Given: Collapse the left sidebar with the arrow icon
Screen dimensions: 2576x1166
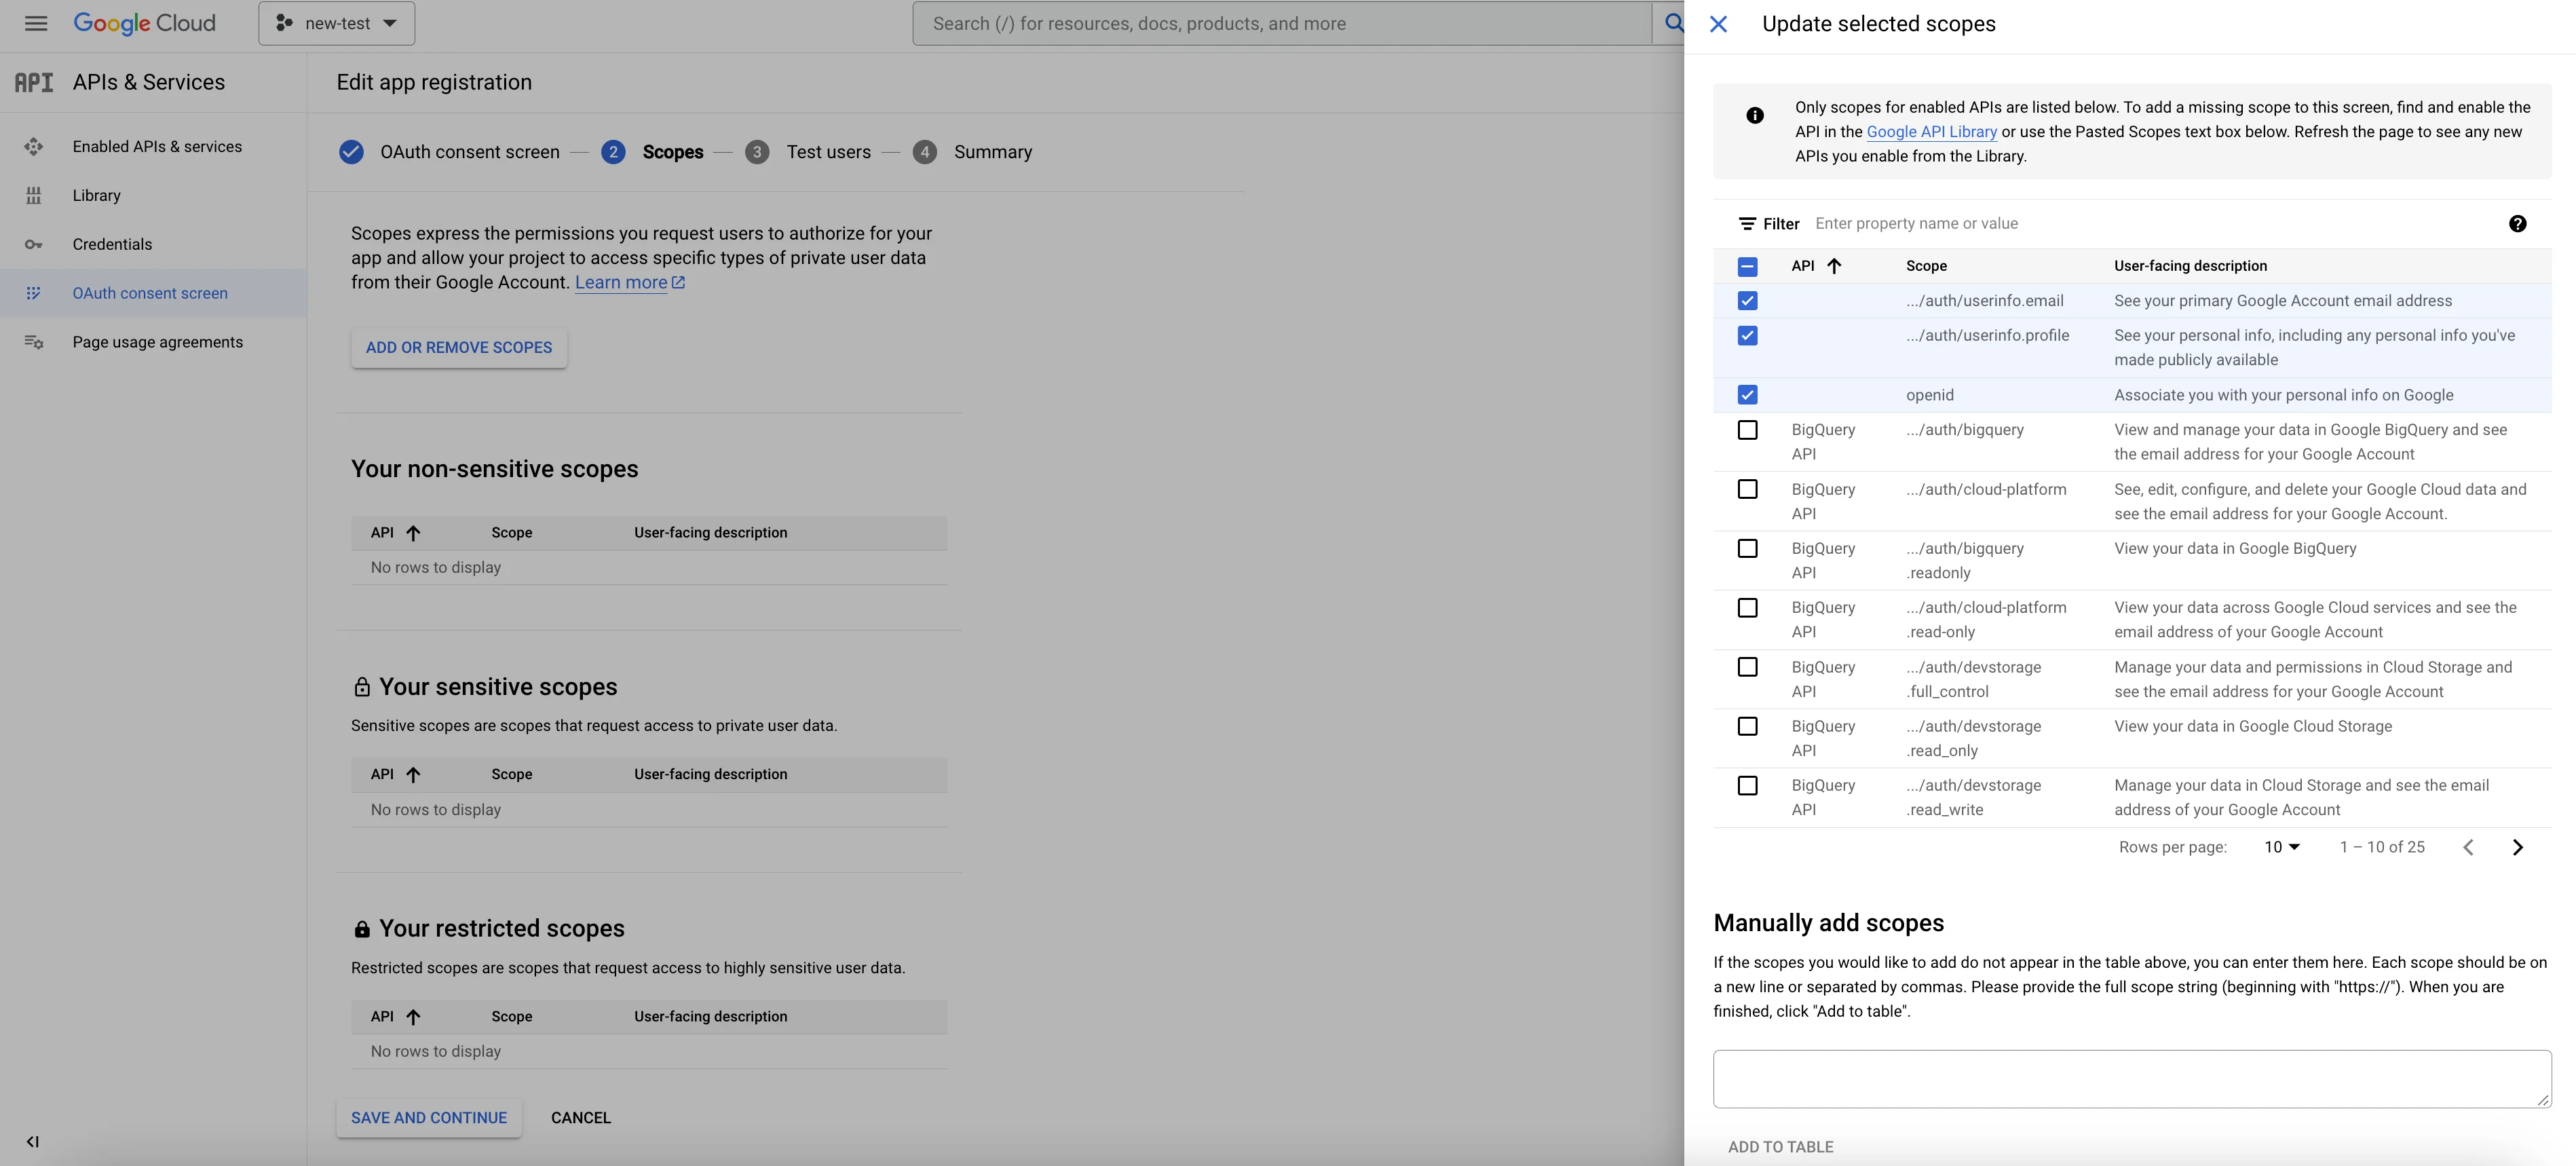Looking at the screenshot, I should [x=32, y=1141].
